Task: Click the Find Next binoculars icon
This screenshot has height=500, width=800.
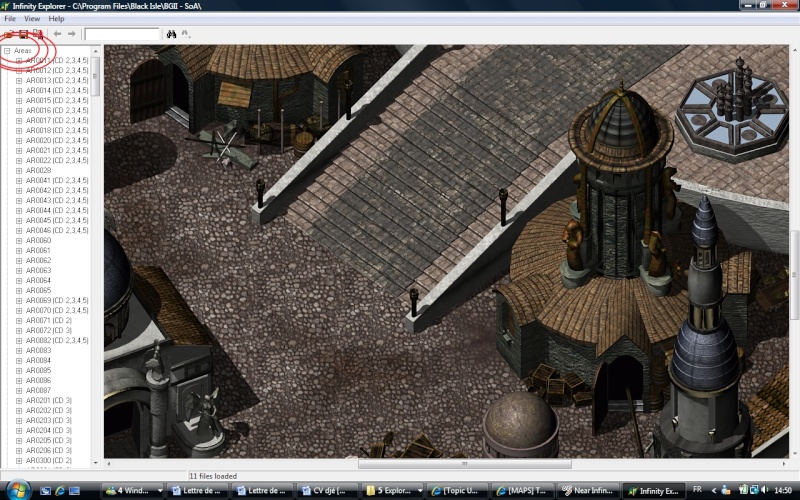Action: point(186,34)
